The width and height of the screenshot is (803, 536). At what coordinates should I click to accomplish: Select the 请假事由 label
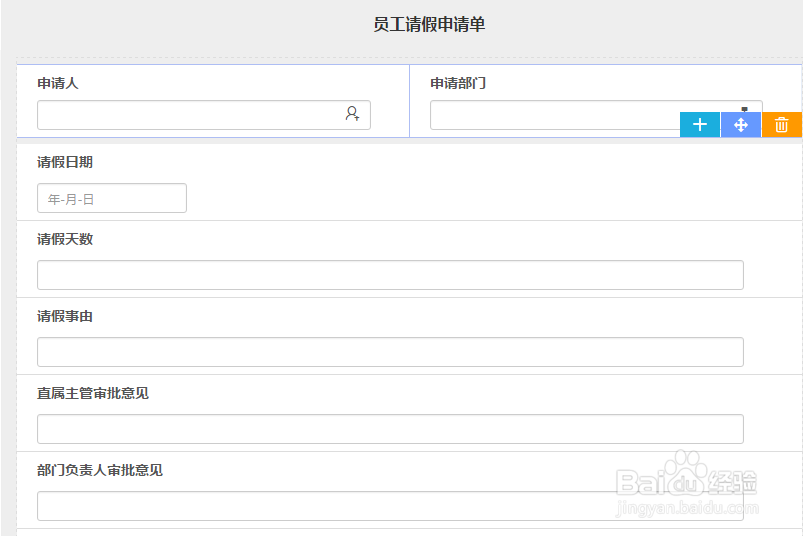click(65, 316)
